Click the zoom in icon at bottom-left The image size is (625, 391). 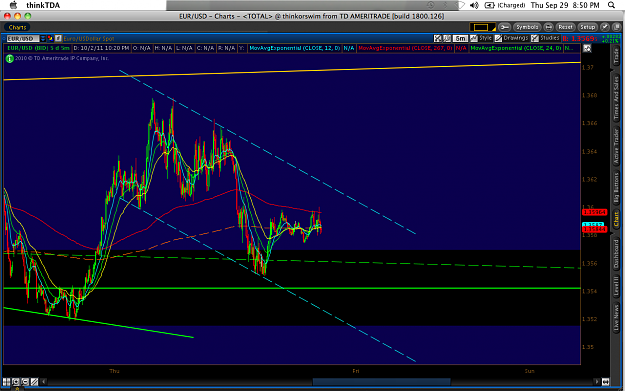[x=16, y=382]
